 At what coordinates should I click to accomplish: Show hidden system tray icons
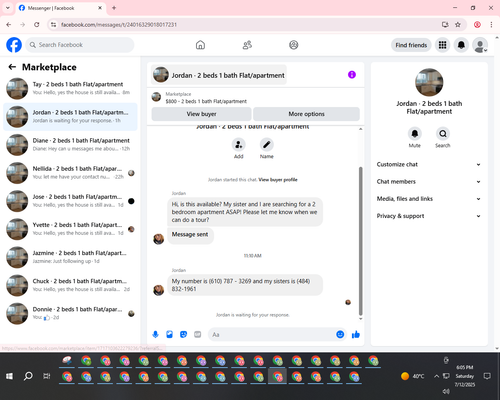pos(436,376)
